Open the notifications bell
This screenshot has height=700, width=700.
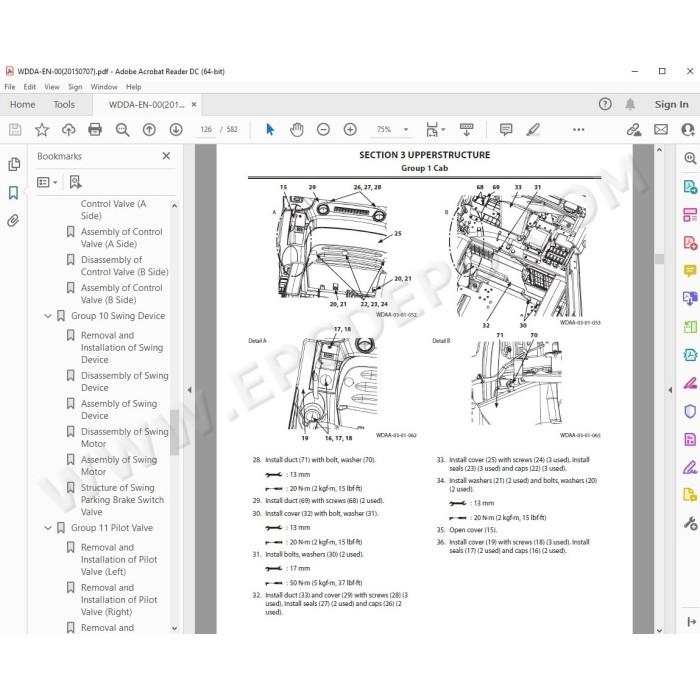[630, 104]
